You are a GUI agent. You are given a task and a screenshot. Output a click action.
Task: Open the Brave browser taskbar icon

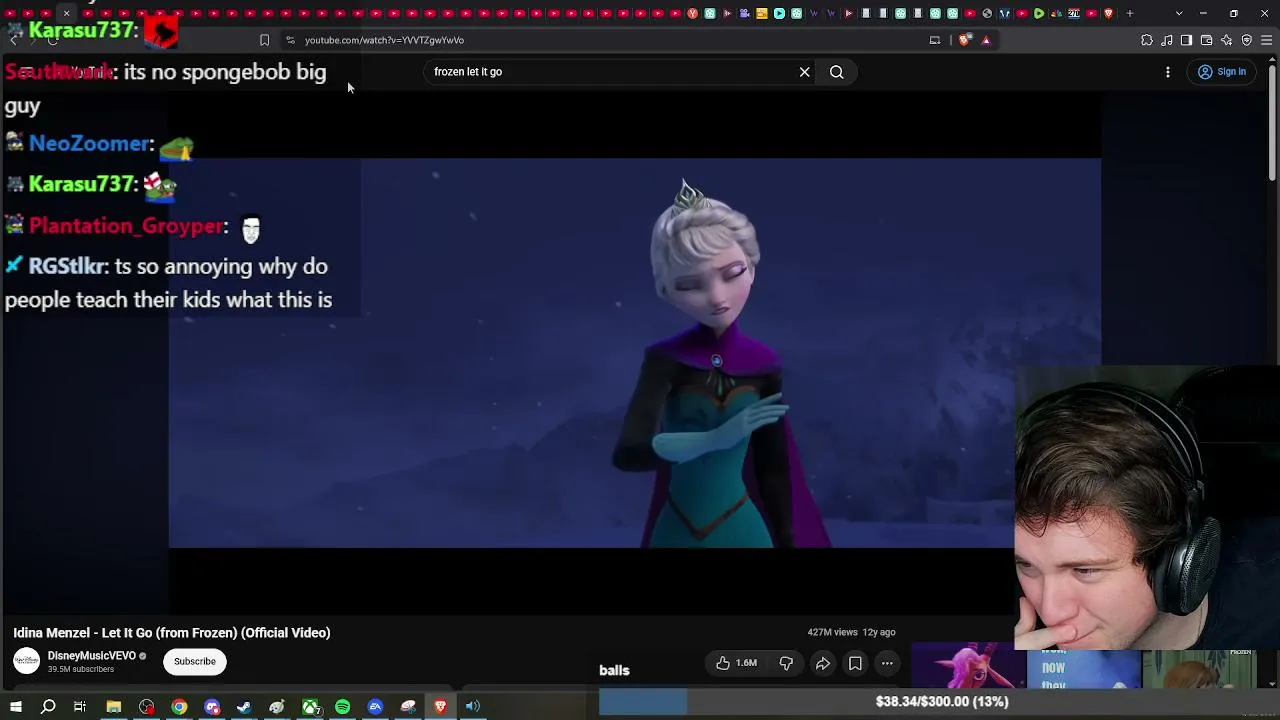coord(440,707)
